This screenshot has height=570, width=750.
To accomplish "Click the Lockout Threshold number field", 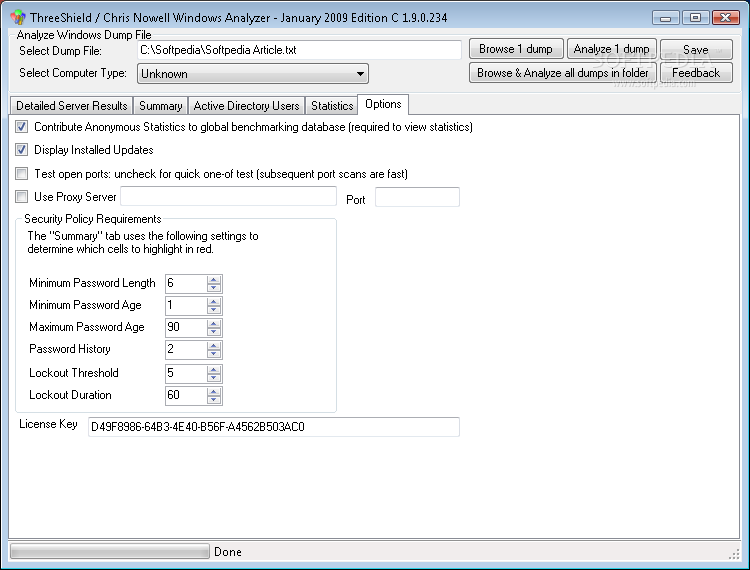I will click(x=187, y=373).
